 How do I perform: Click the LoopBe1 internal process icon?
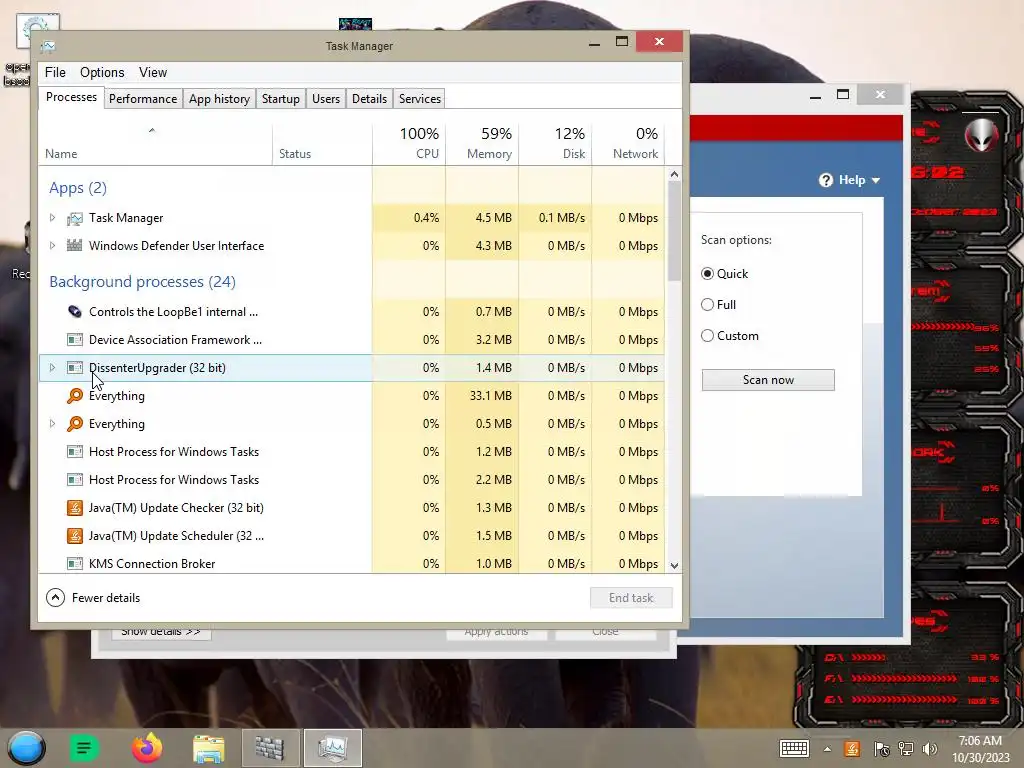[x=75, y=312]
